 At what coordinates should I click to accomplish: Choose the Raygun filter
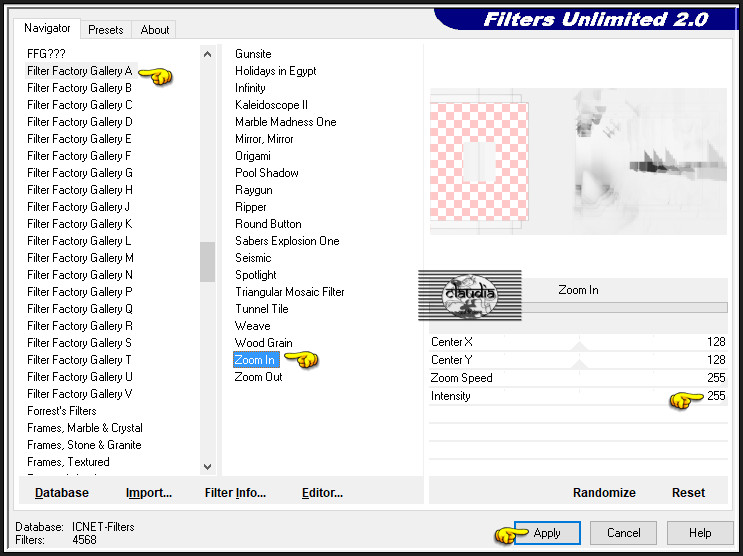click(x=254, y=190)
